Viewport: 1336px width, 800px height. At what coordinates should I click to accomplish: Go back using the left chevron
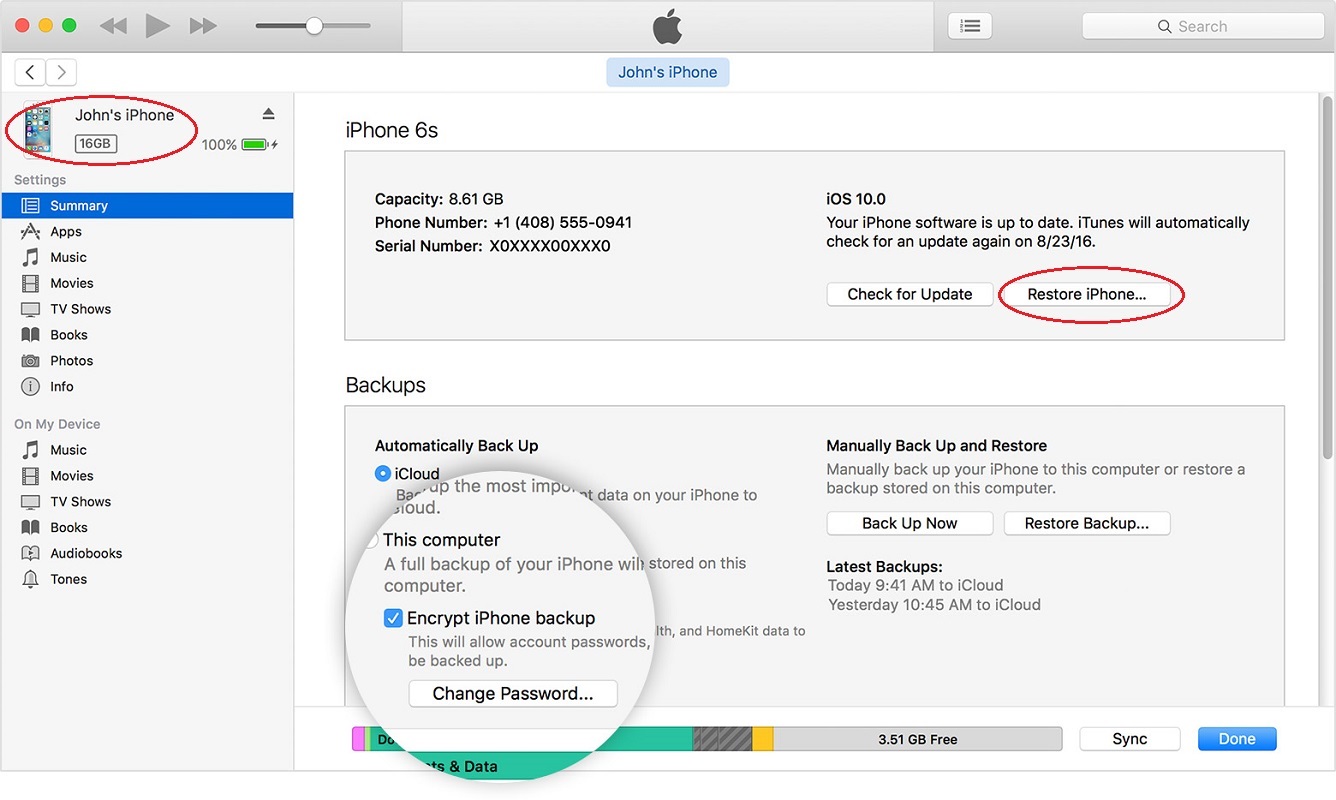[x=31, y=72]
